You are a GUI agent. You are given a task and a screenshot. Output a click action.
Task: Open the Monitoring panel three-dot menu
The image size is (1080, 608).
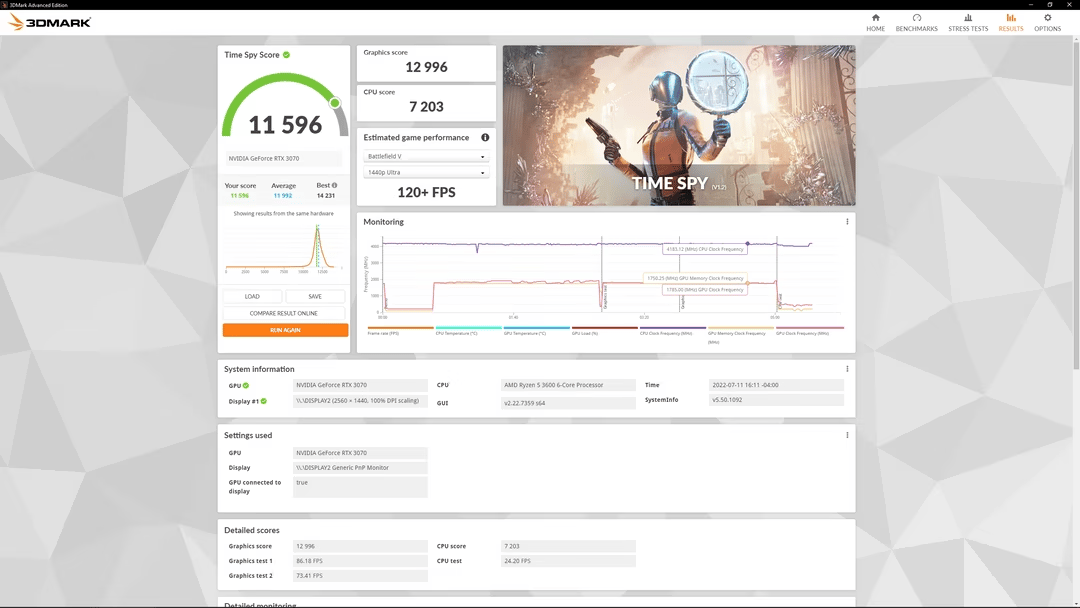click(x=847, y=222)
